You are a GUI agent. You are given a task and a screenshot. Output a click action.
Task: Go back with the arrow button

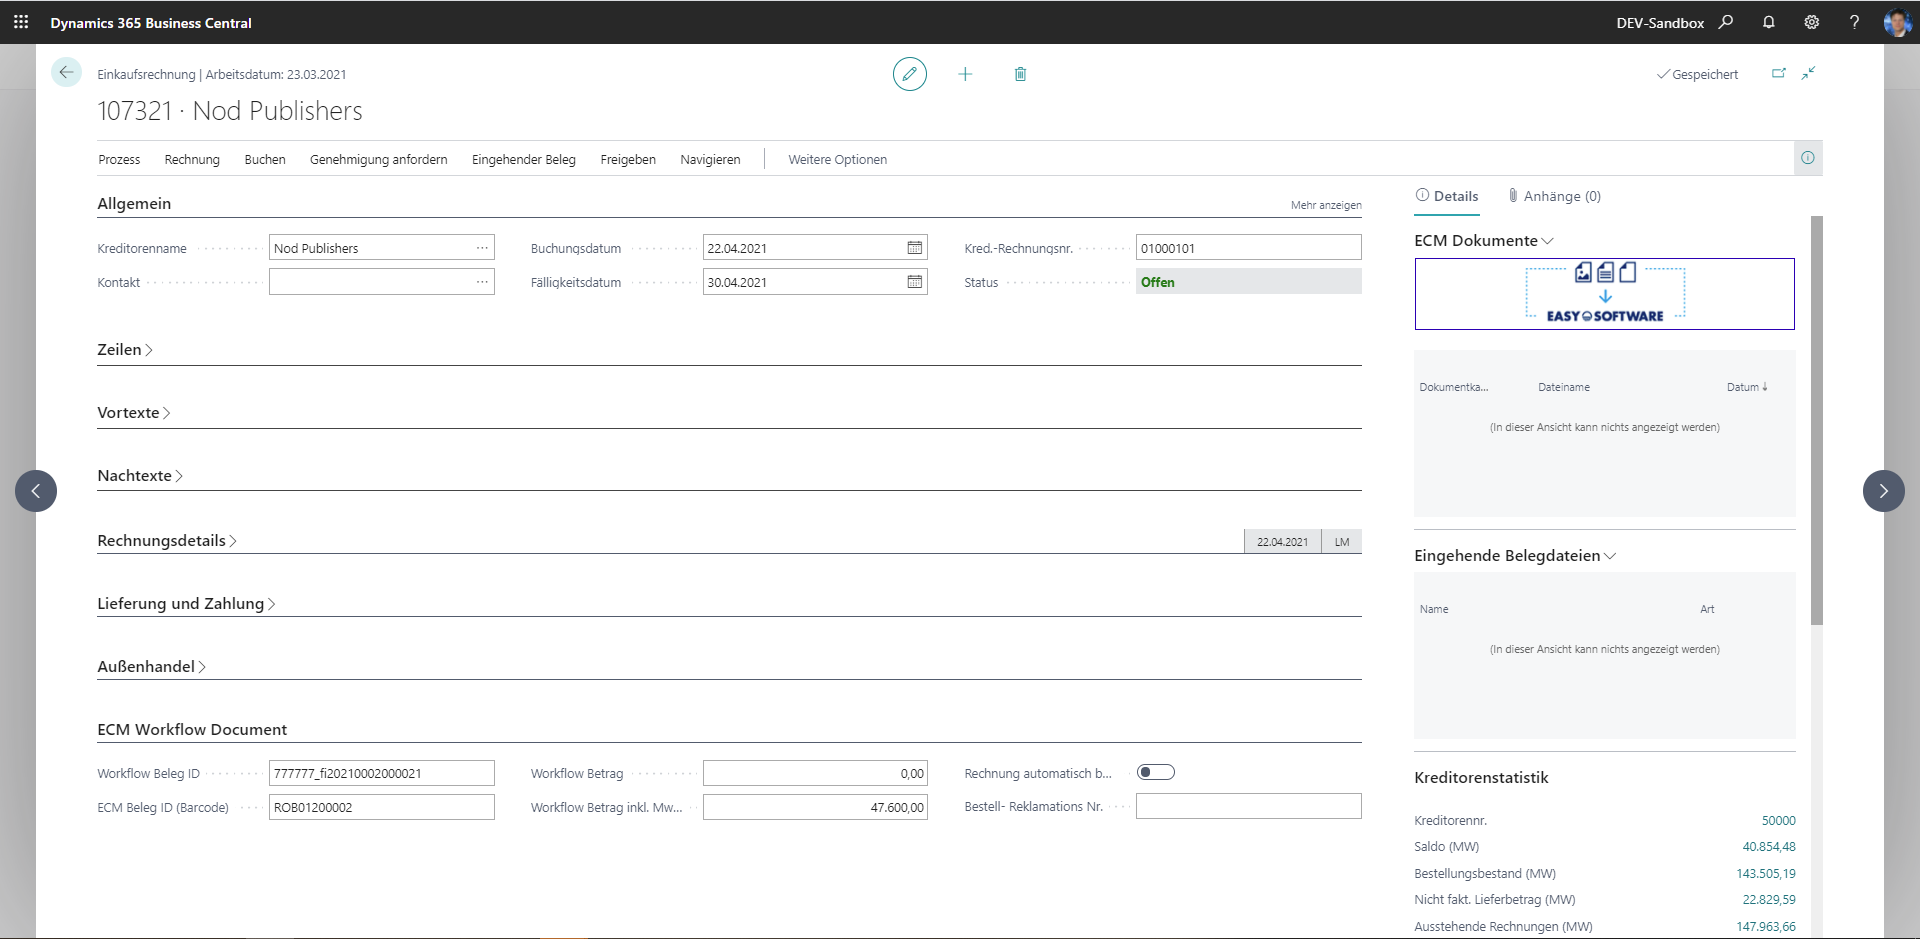pyautogui.click(x=66, y=72)
